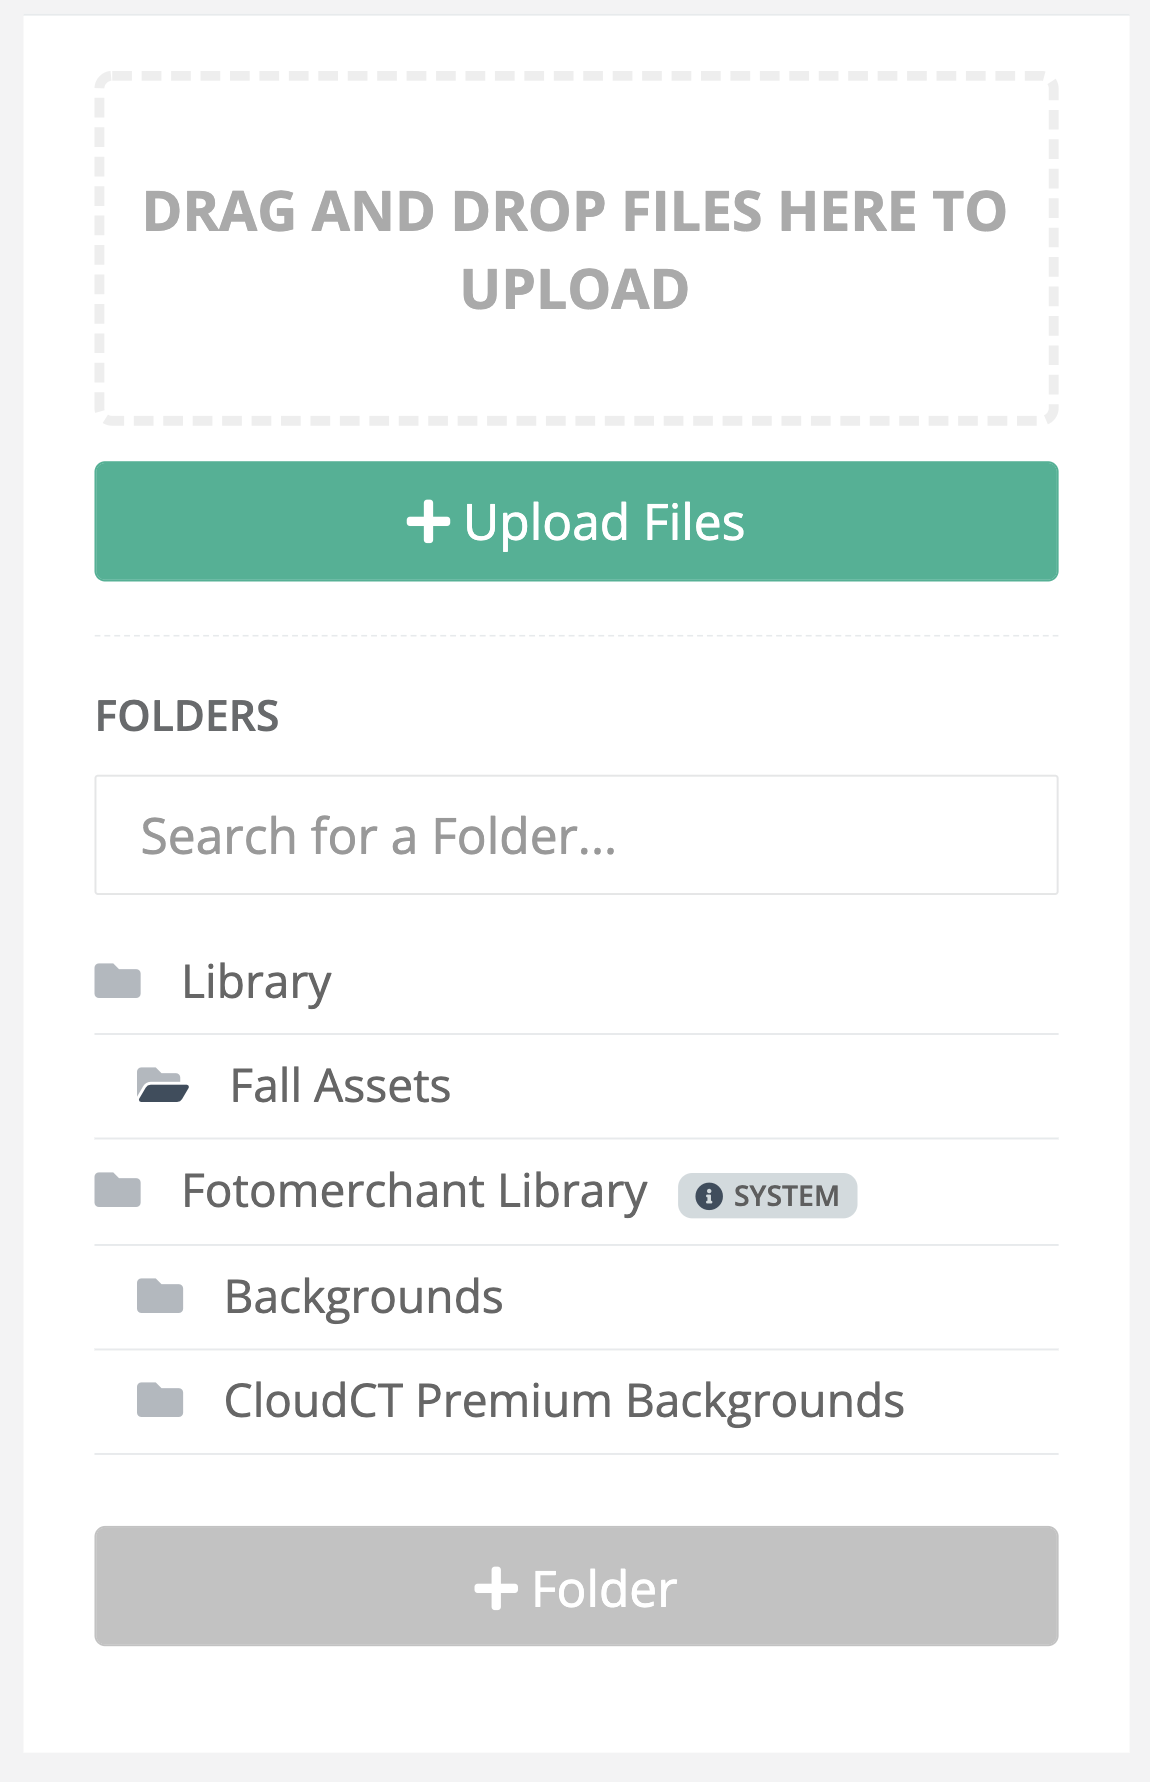Screen dimensions: 1150x1782
Task: Click the open Fall Assets folder icon
Action: tap(162, 1085)
